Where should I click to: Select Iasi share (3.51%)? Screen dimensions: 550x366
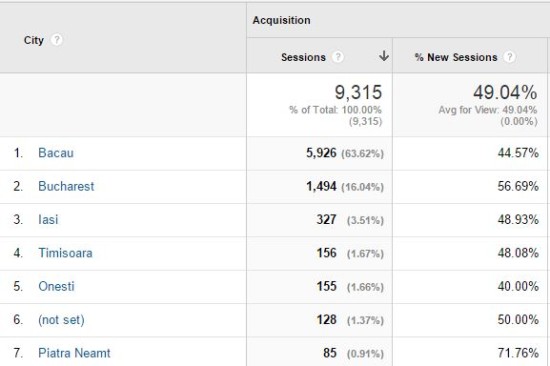point(365,220)
